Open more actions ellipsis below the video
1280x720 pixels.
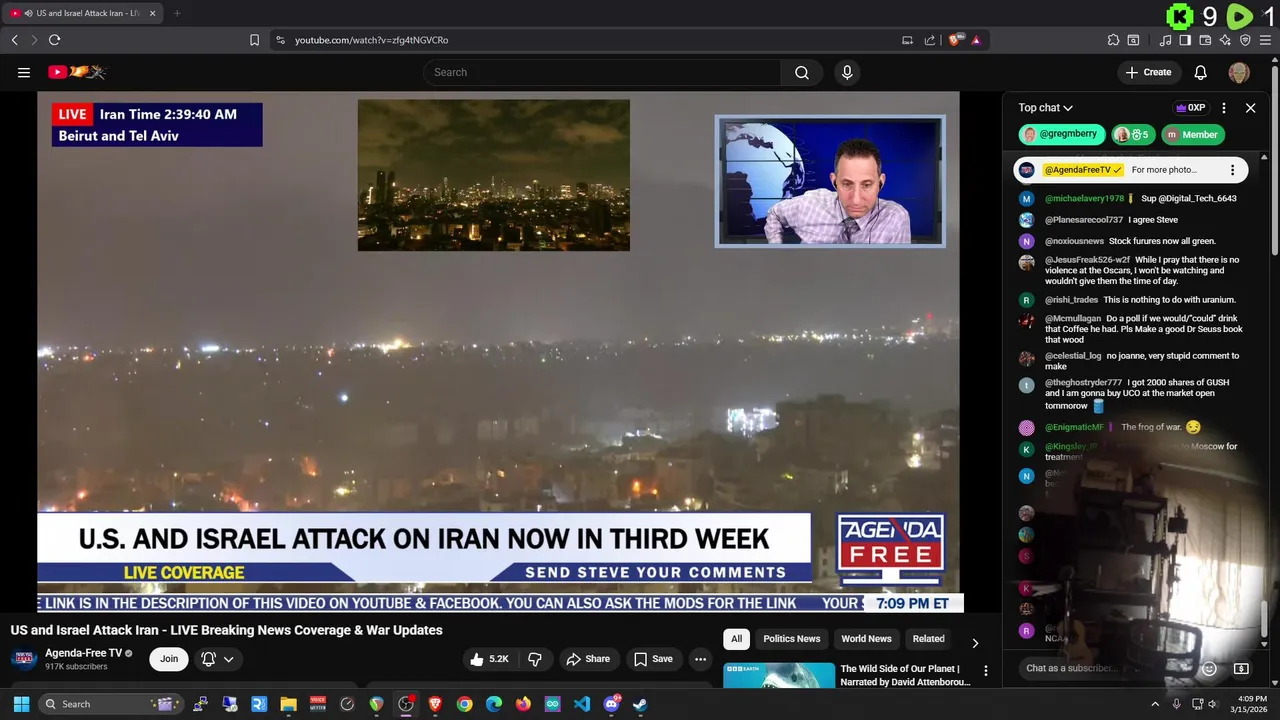click(700, 659)
